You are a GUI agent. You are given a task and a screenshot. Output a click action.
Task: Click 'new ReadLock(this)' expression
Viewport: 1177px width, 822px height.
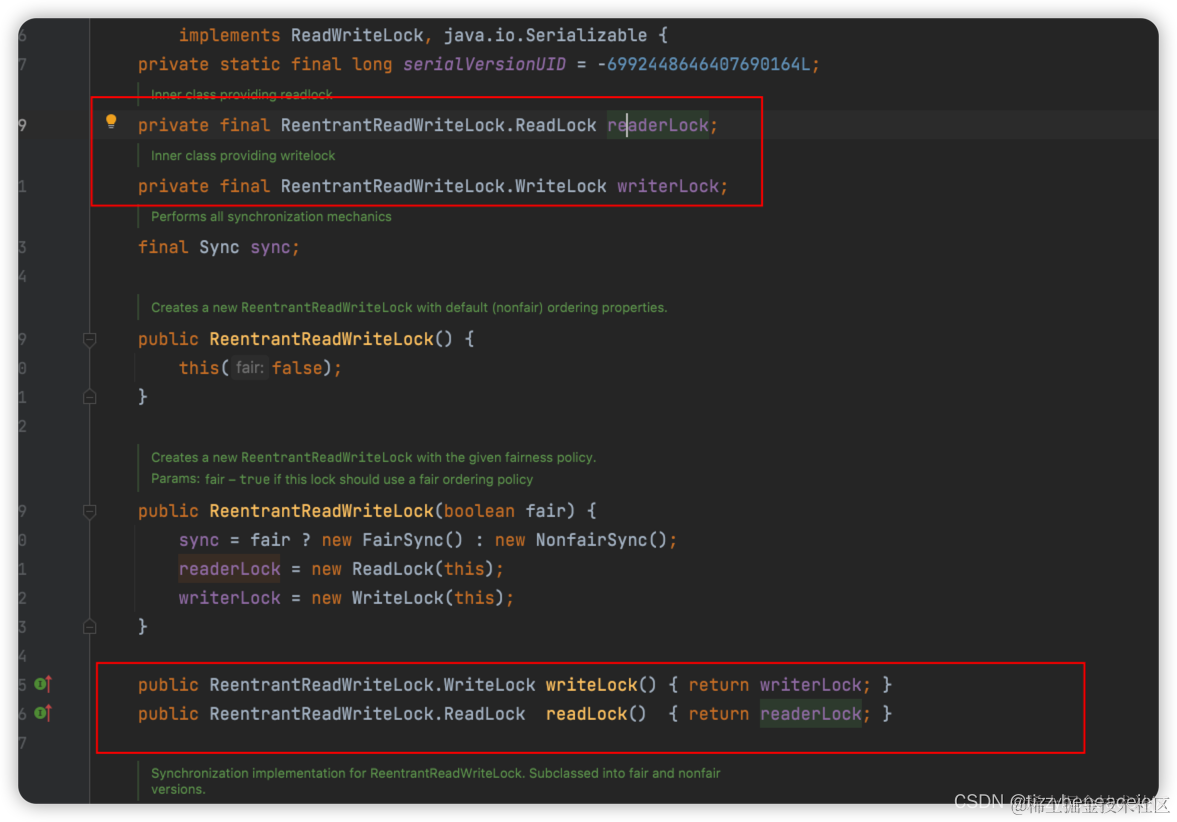[402, 569]
